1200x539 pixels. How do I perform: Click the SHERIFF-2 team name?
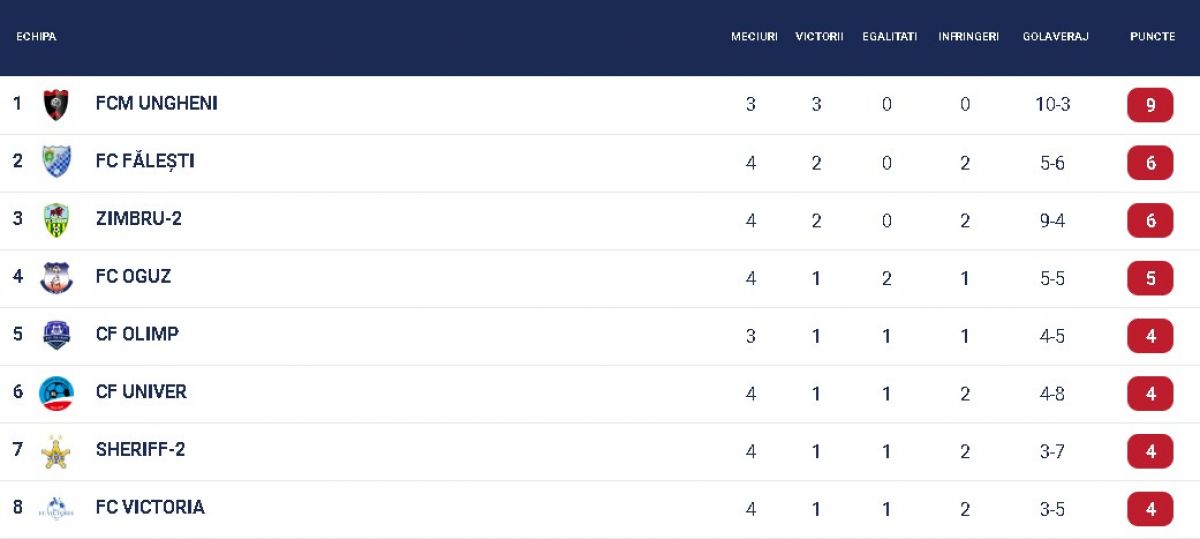coord(140,449)
